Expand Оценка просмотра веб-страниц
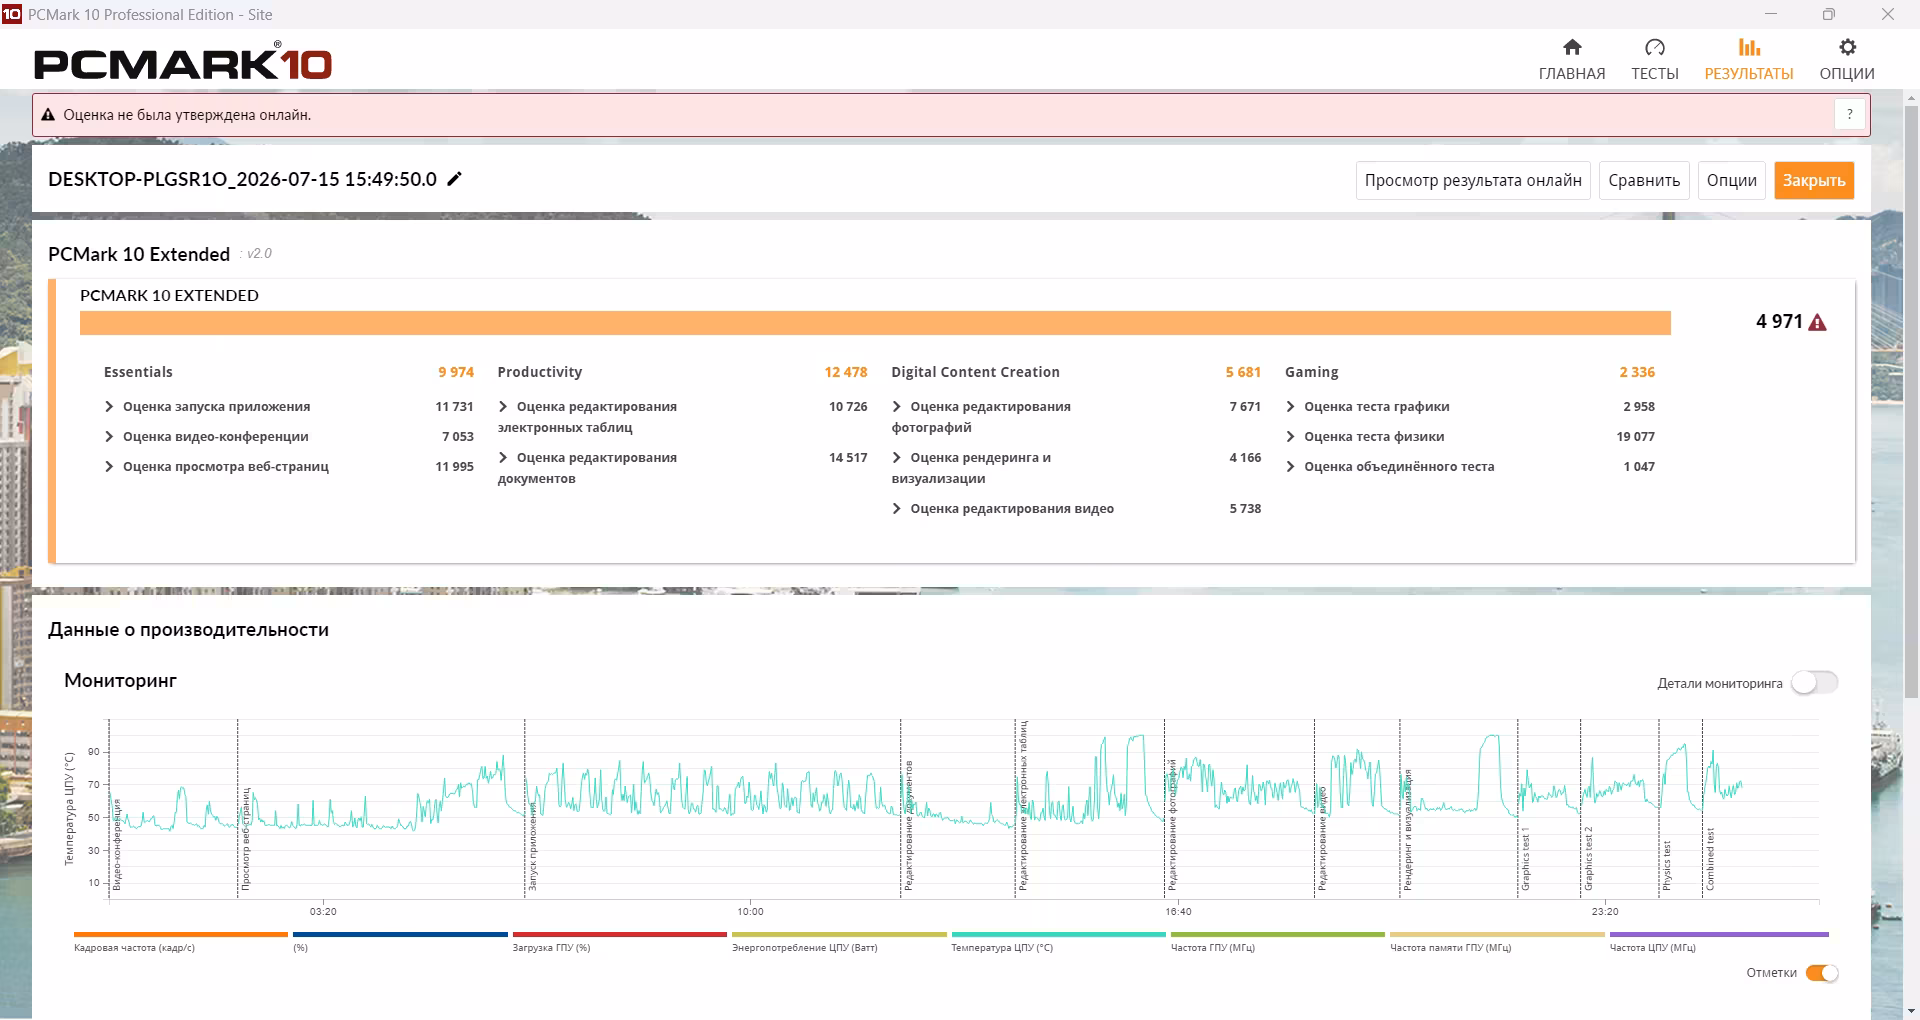The height and width of the screenshot is (1020, 1920). pyautogui.click(x=109, y=466)
